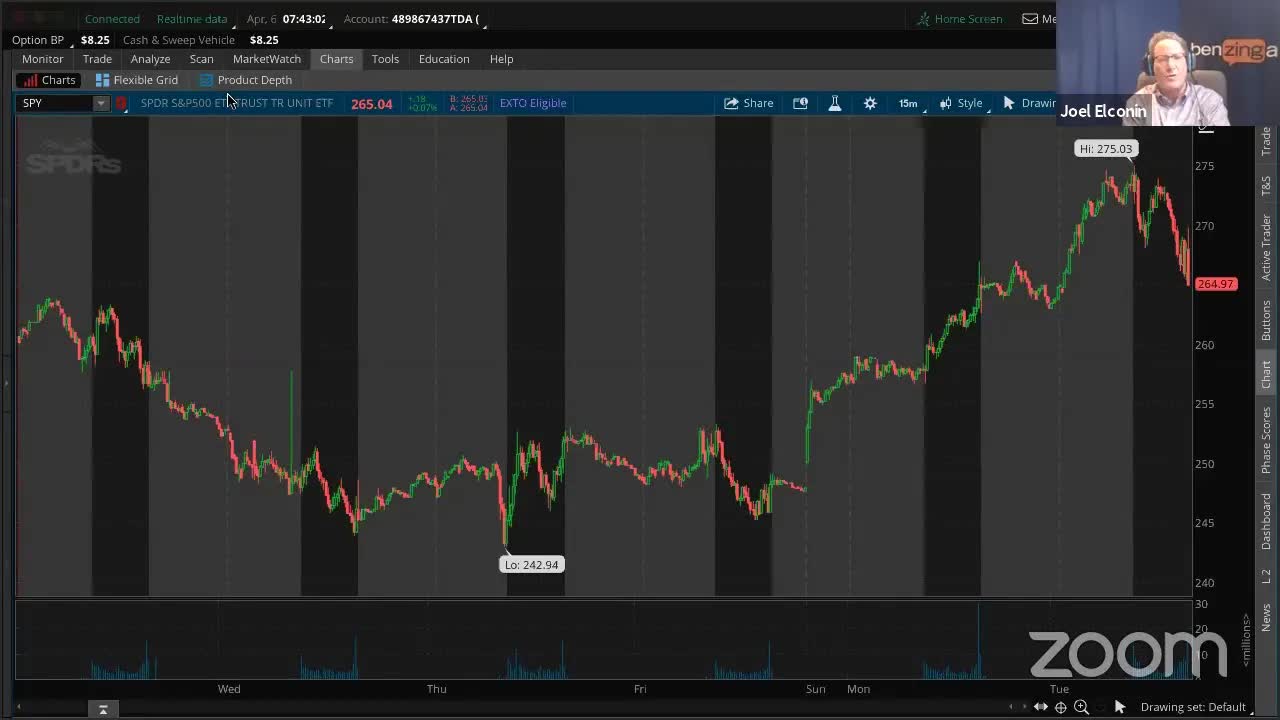The image size is (1280, 720).
Task: Open the Analyze tab
Action: [150, 59]
